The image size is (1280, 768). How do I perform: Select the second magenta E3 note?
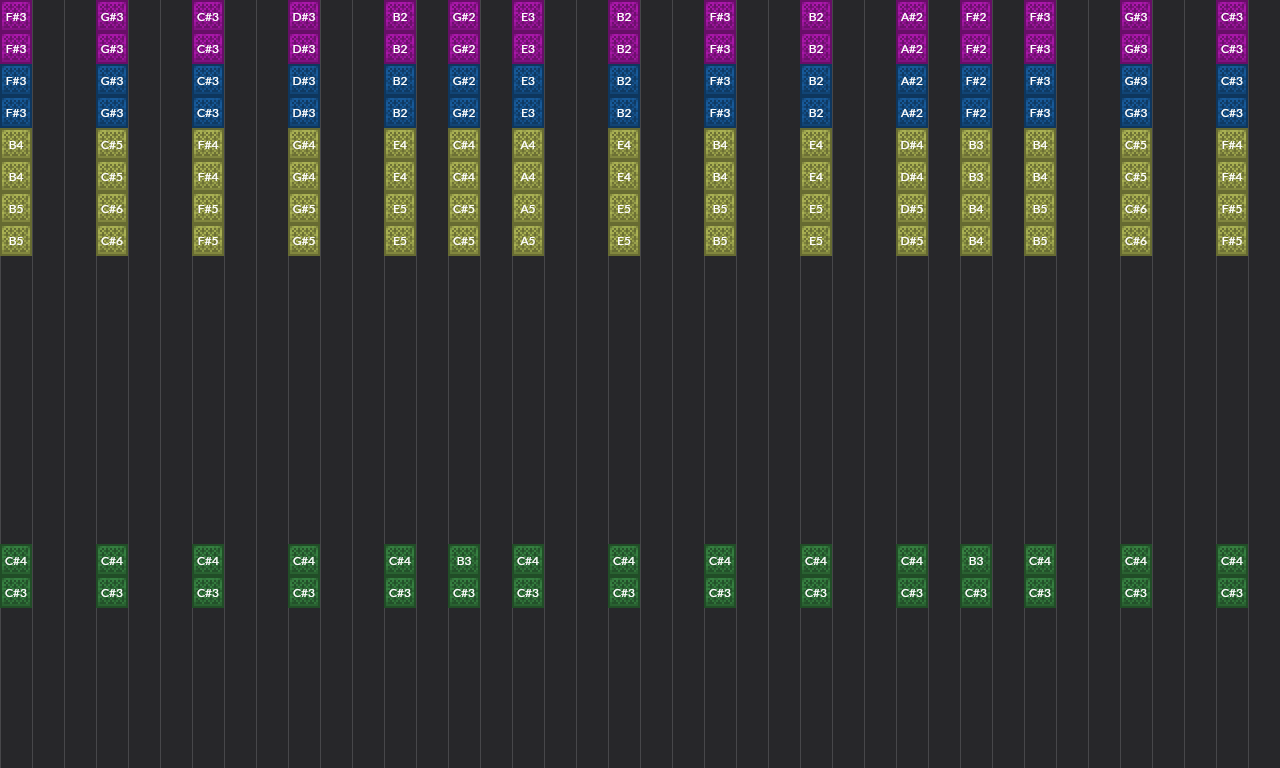528,49
